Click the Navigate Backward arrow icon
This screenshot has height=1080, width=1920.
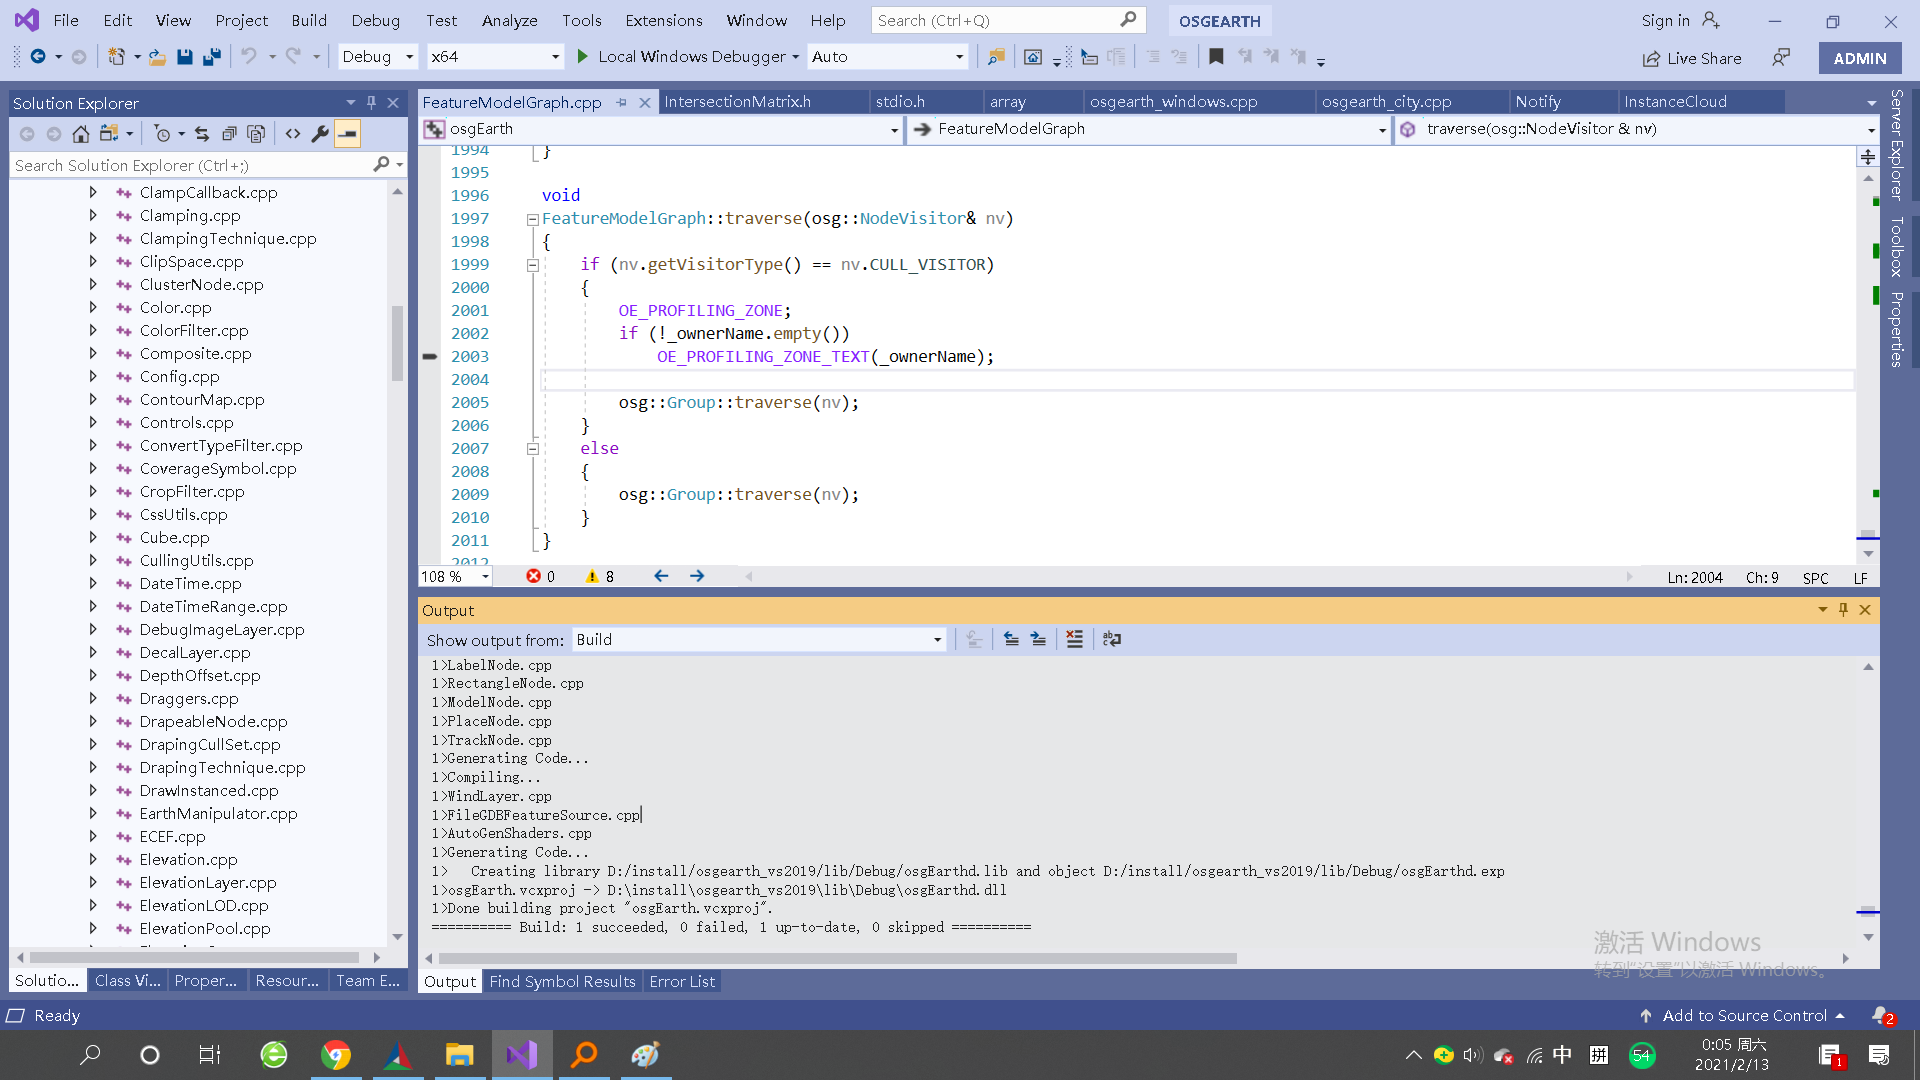click(x=38, y=57)
